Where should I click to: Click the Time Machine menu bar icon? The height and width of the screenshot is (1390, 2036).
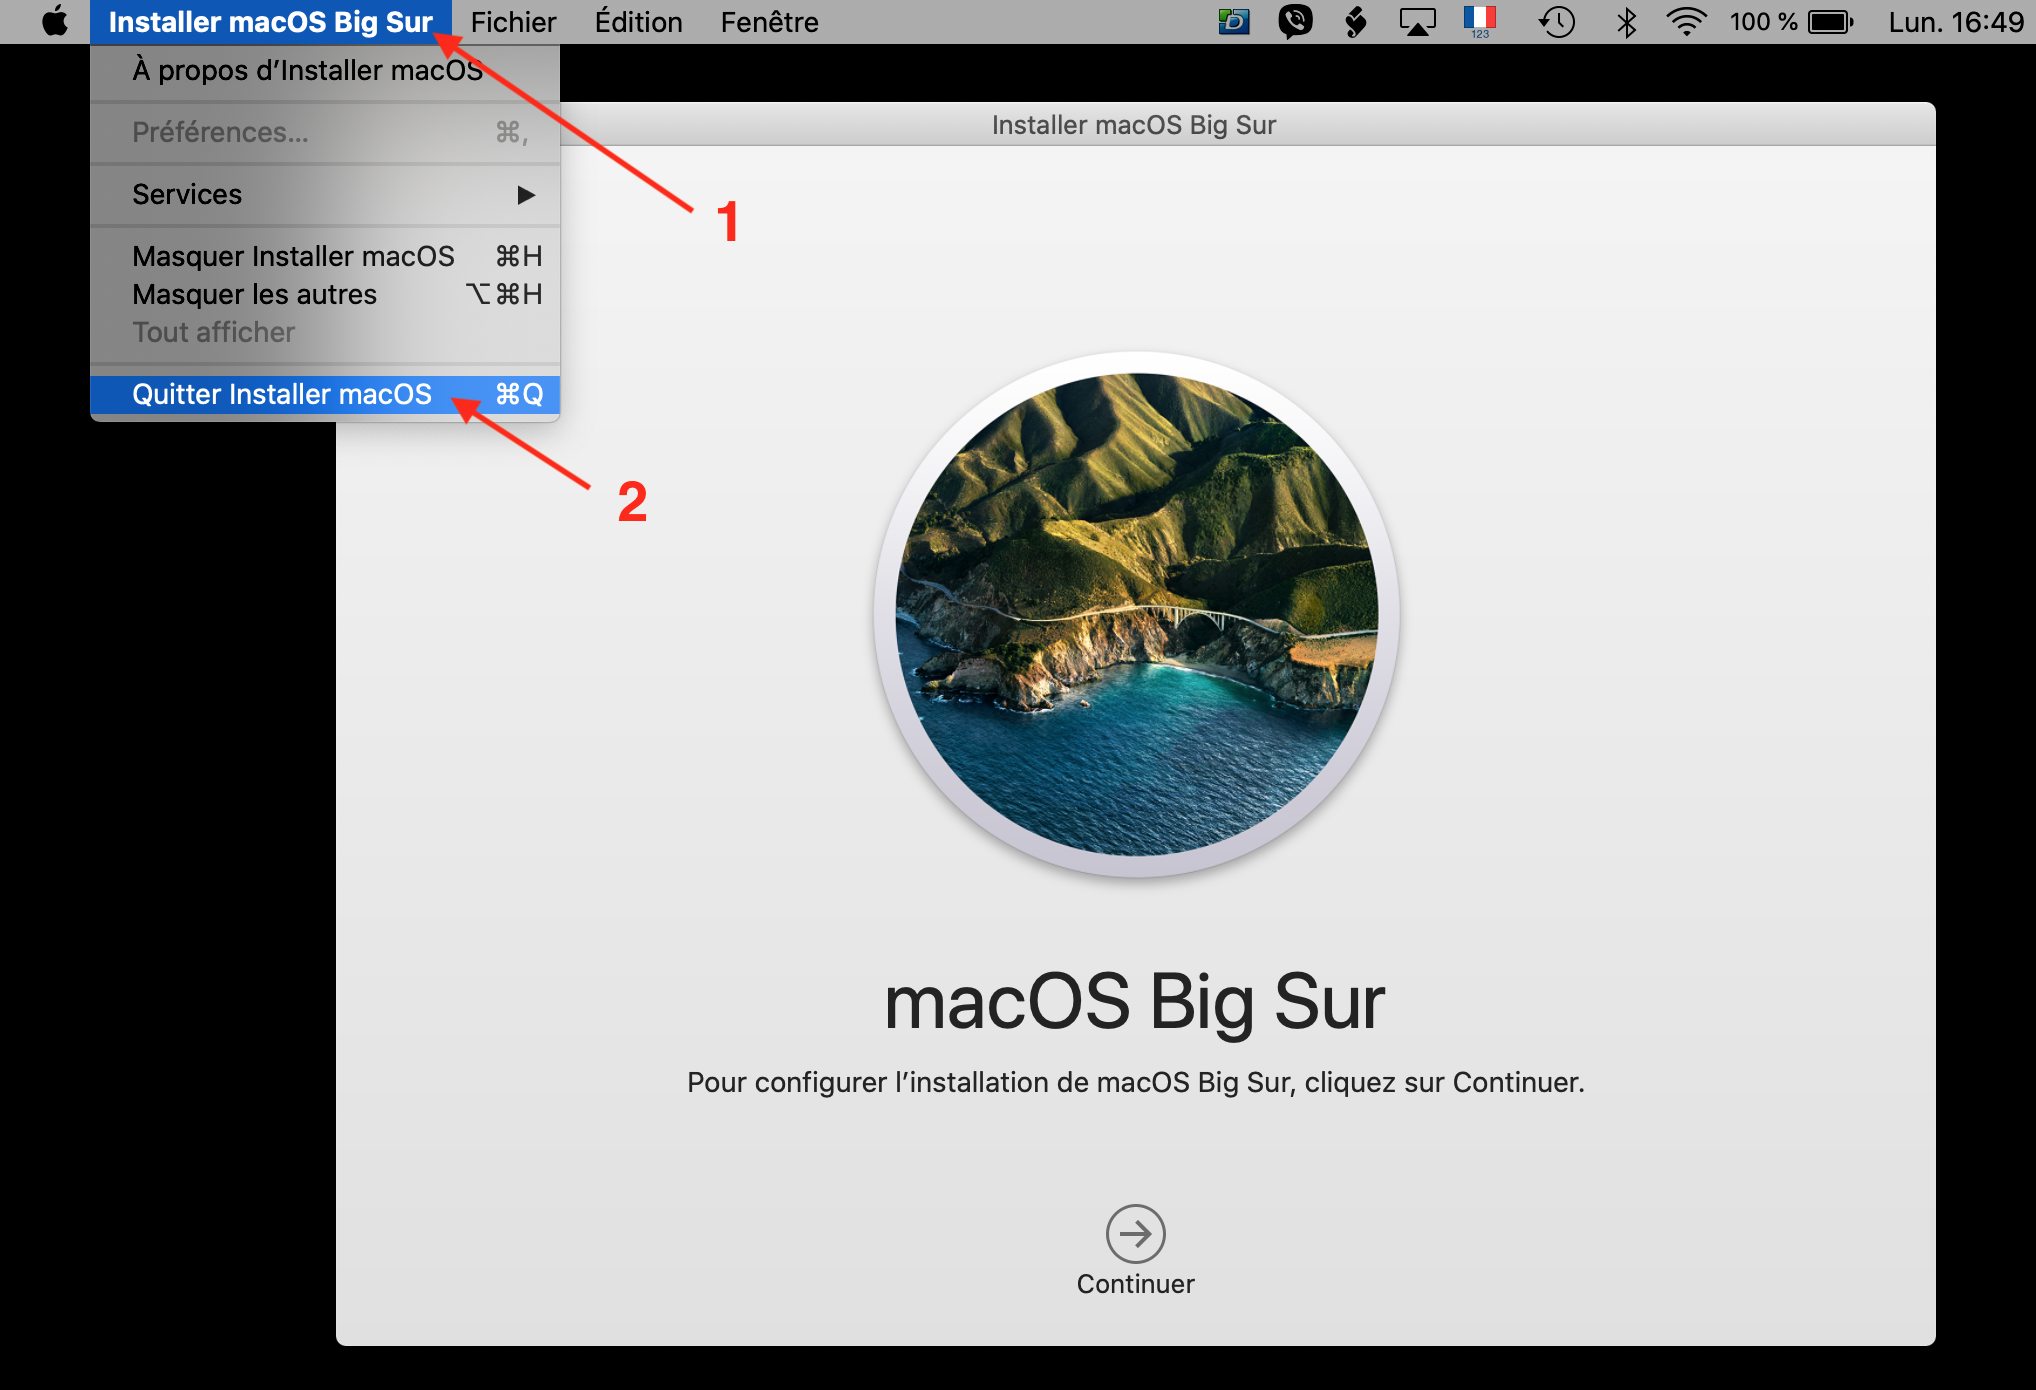click(1556, 21)
